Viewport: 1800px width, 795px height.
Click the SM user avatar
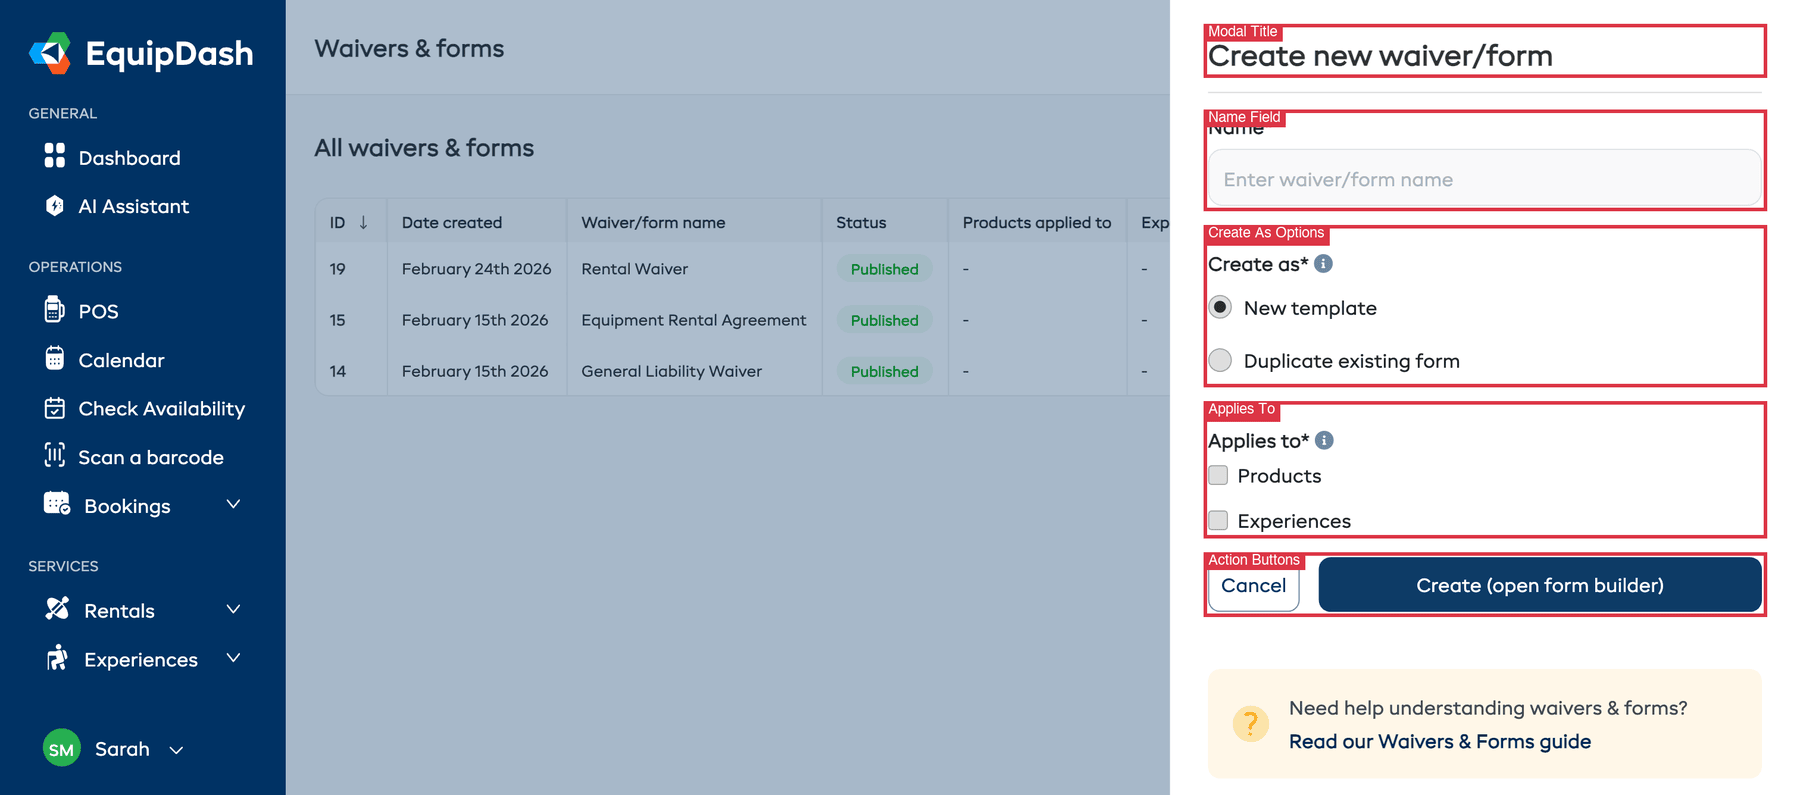[x=62, y=748]
